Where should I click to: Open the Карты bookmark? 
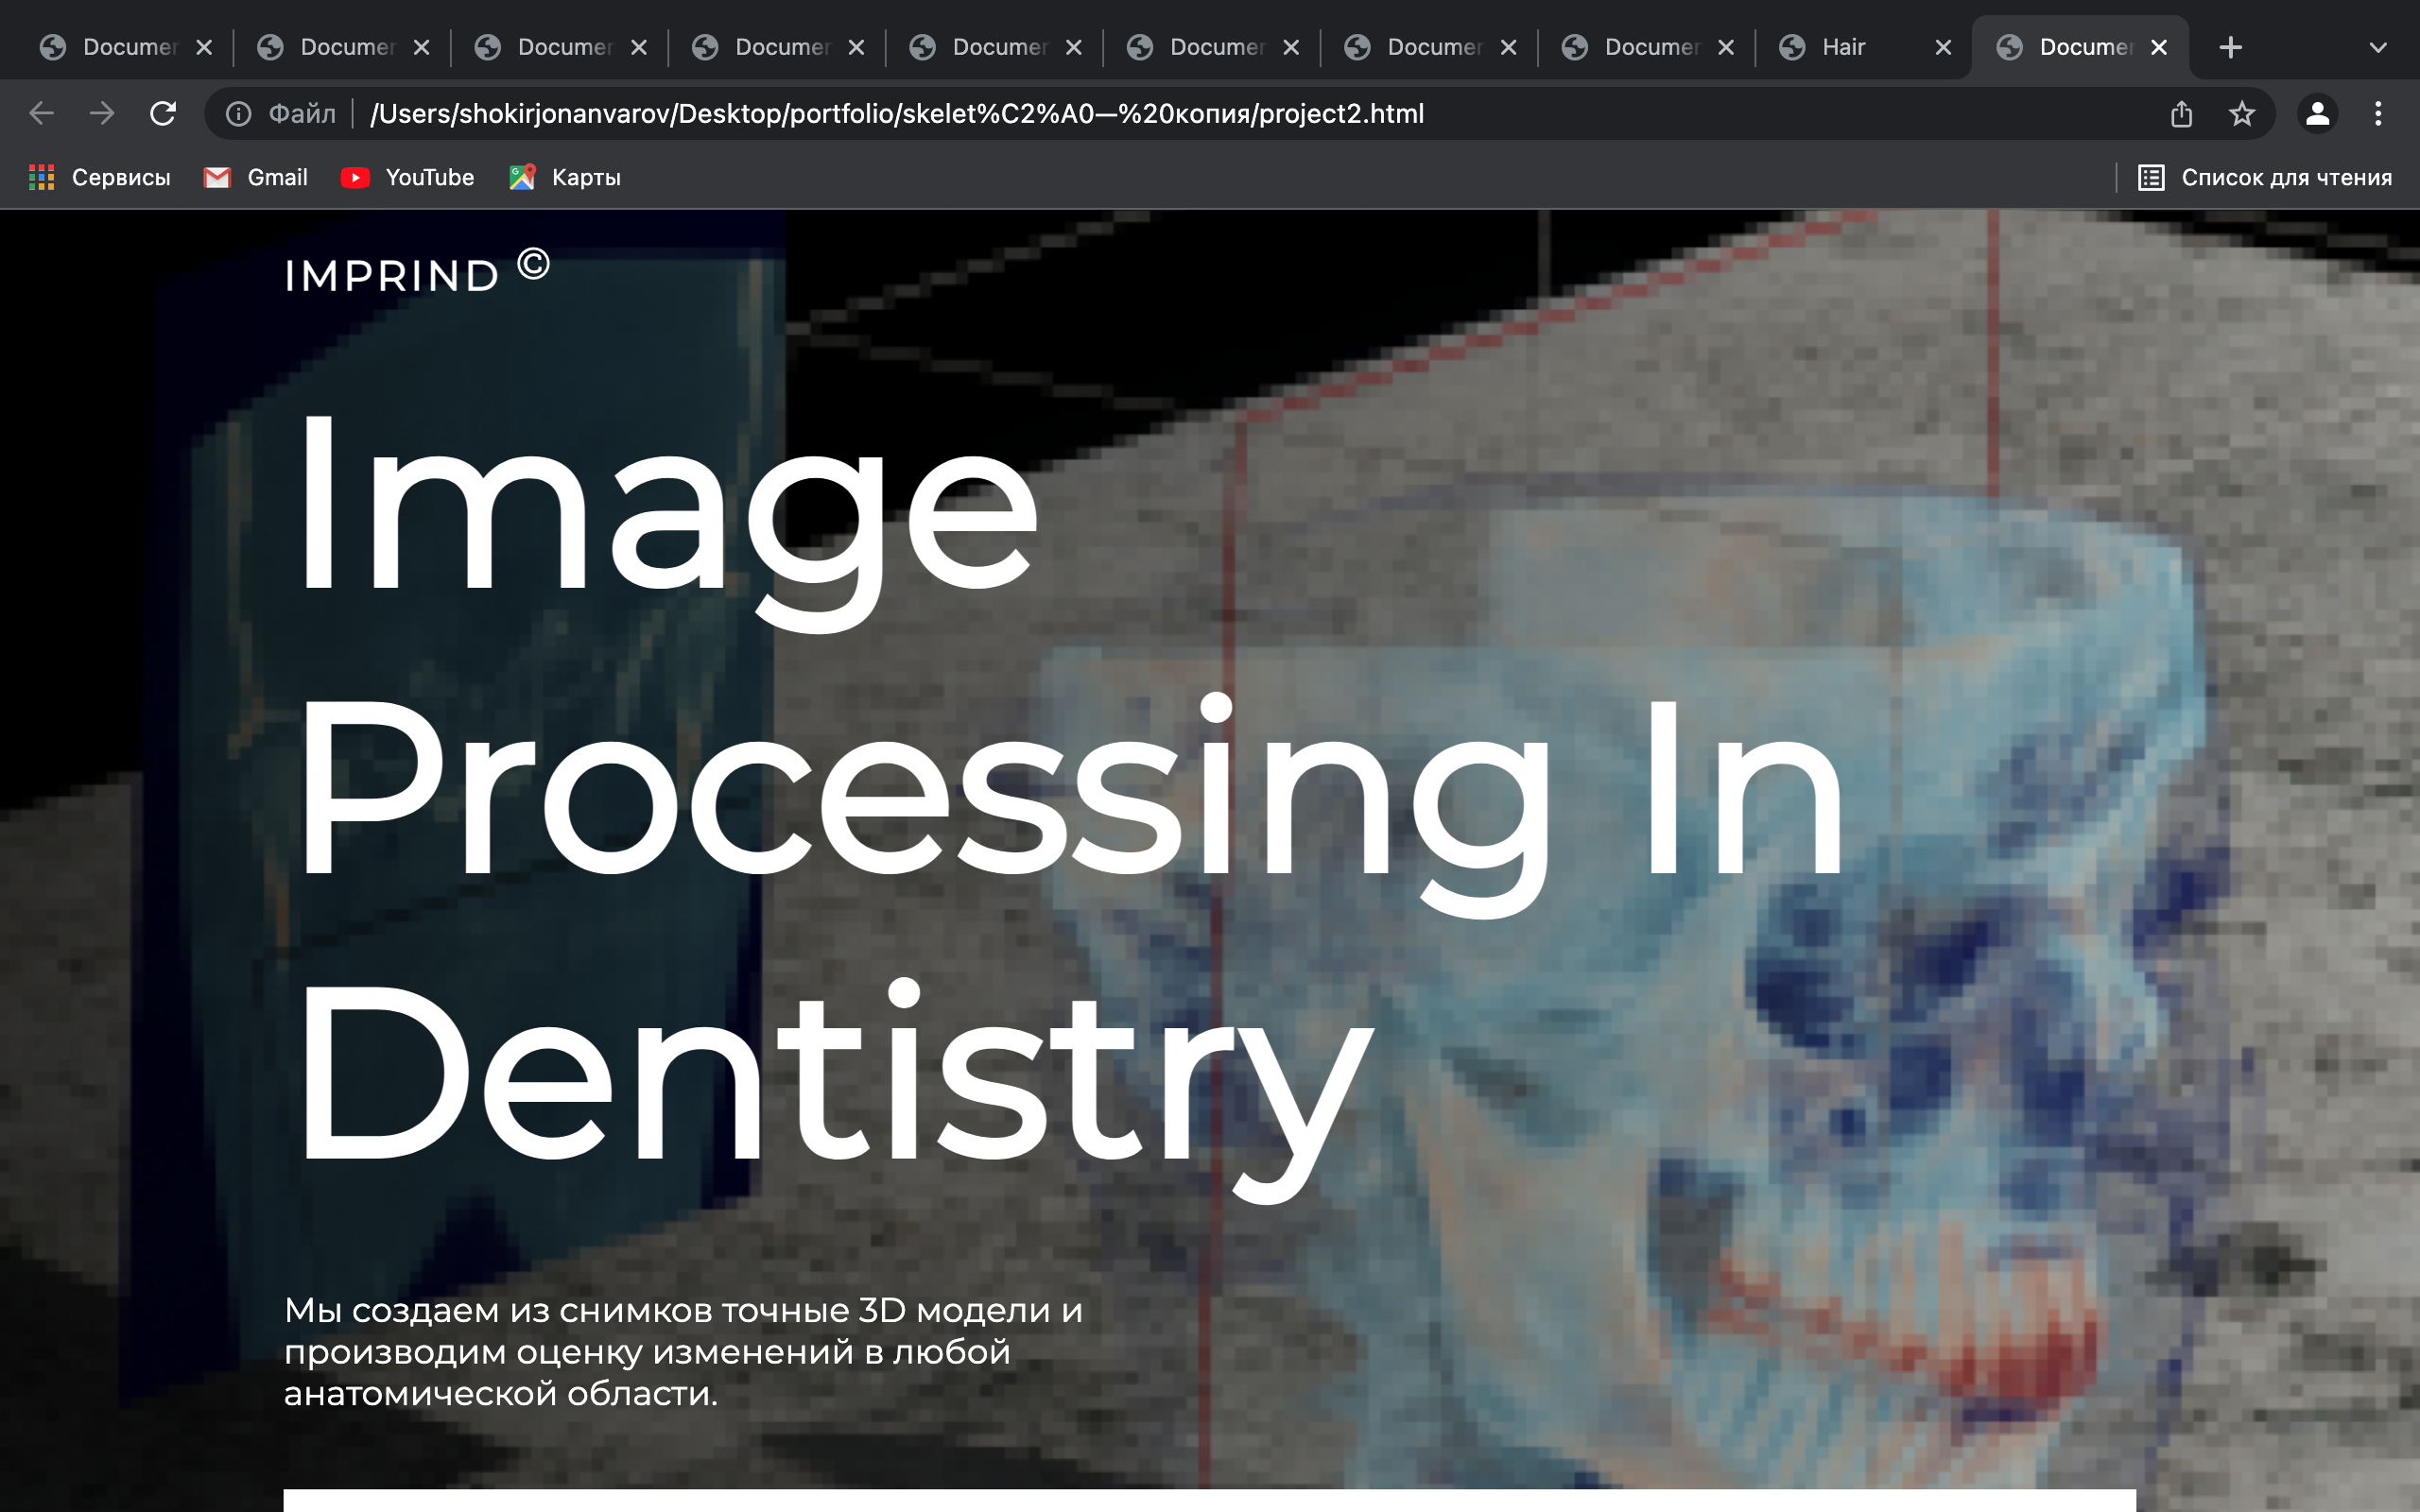point(565,177)
